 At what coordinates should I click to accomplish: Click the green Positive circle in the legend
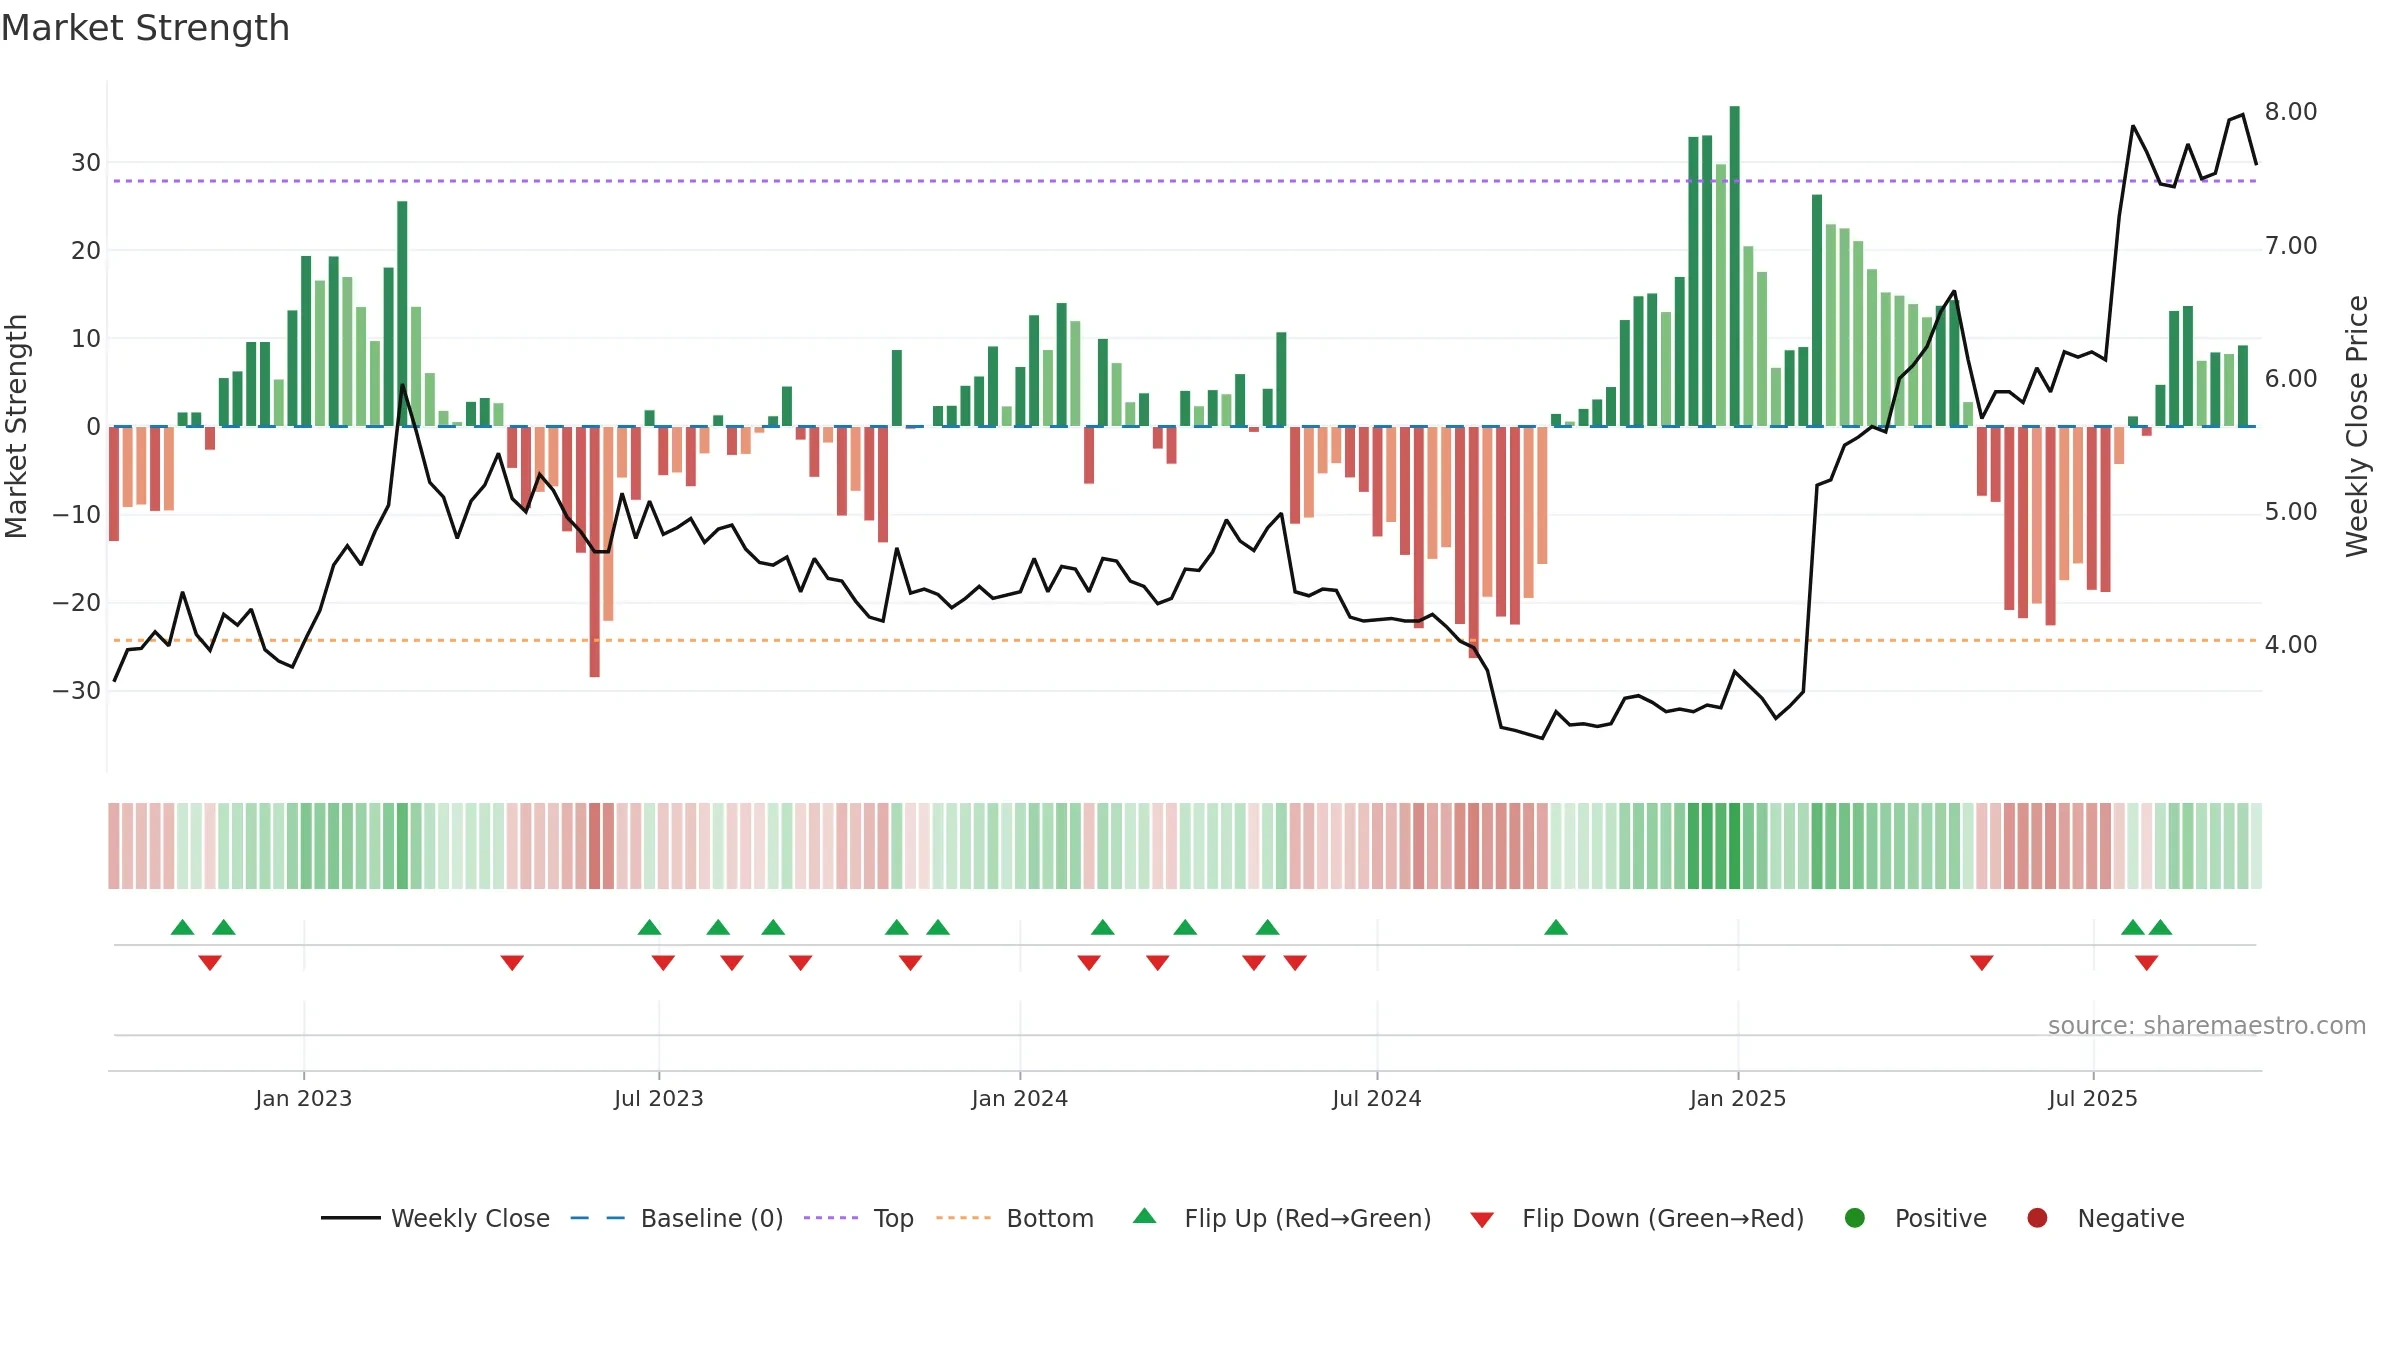[x=1855, y=1218]
